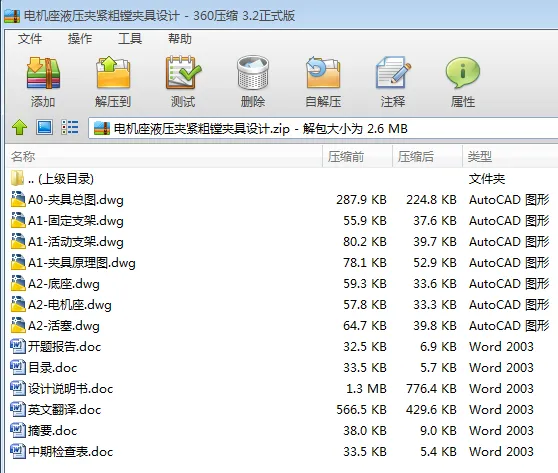Go up one level with green arrow
558x473 pixels.
(x=20, y=127)
